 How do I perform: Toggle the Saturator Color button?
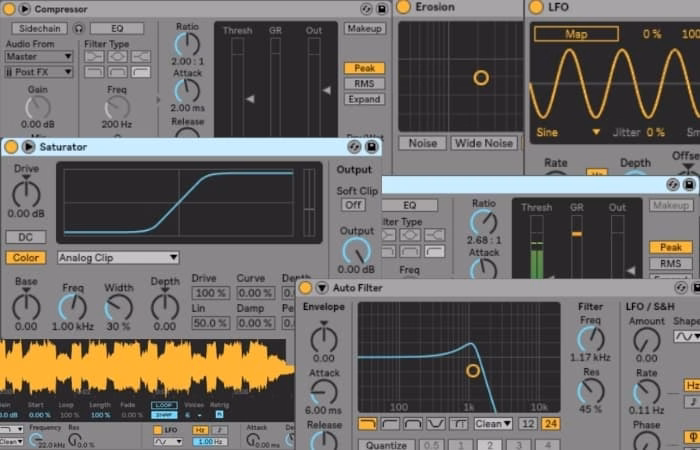25,257
